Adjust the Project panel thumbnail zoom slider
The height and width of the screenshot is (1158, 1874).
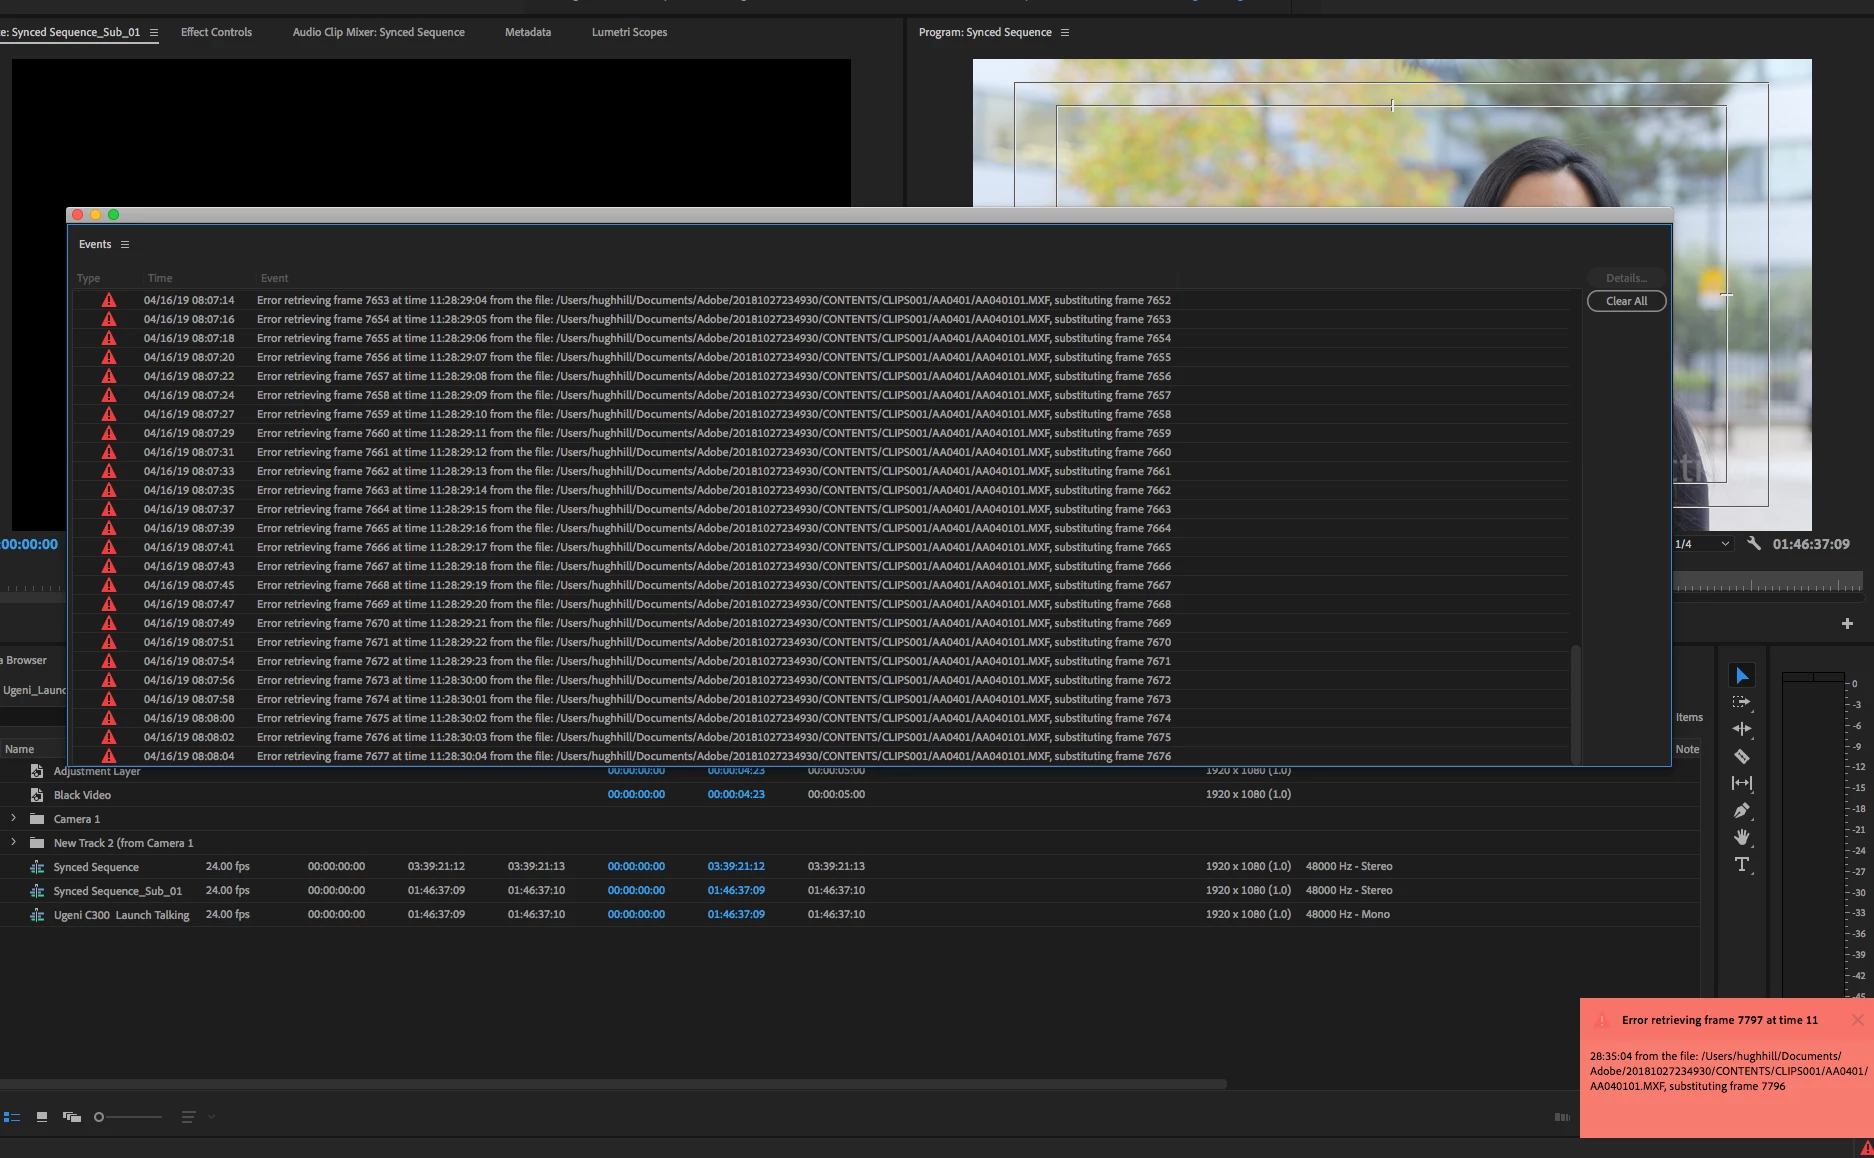128,1117
